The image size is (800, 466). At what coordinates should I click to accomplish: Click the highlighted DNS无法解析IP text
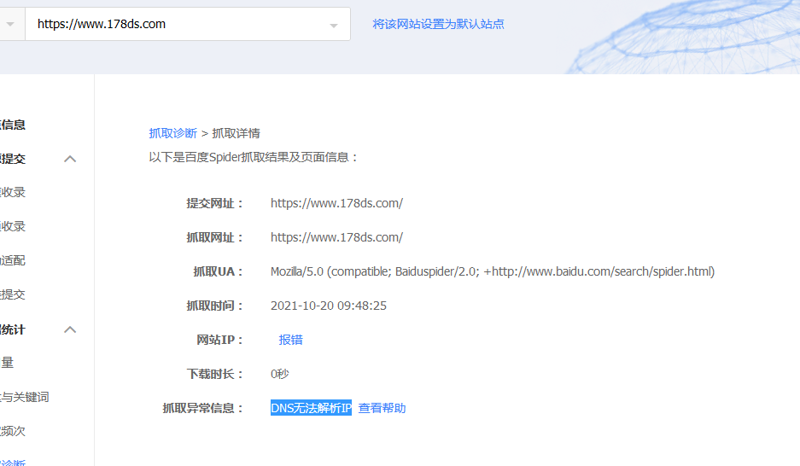click(x=311, y=408)
